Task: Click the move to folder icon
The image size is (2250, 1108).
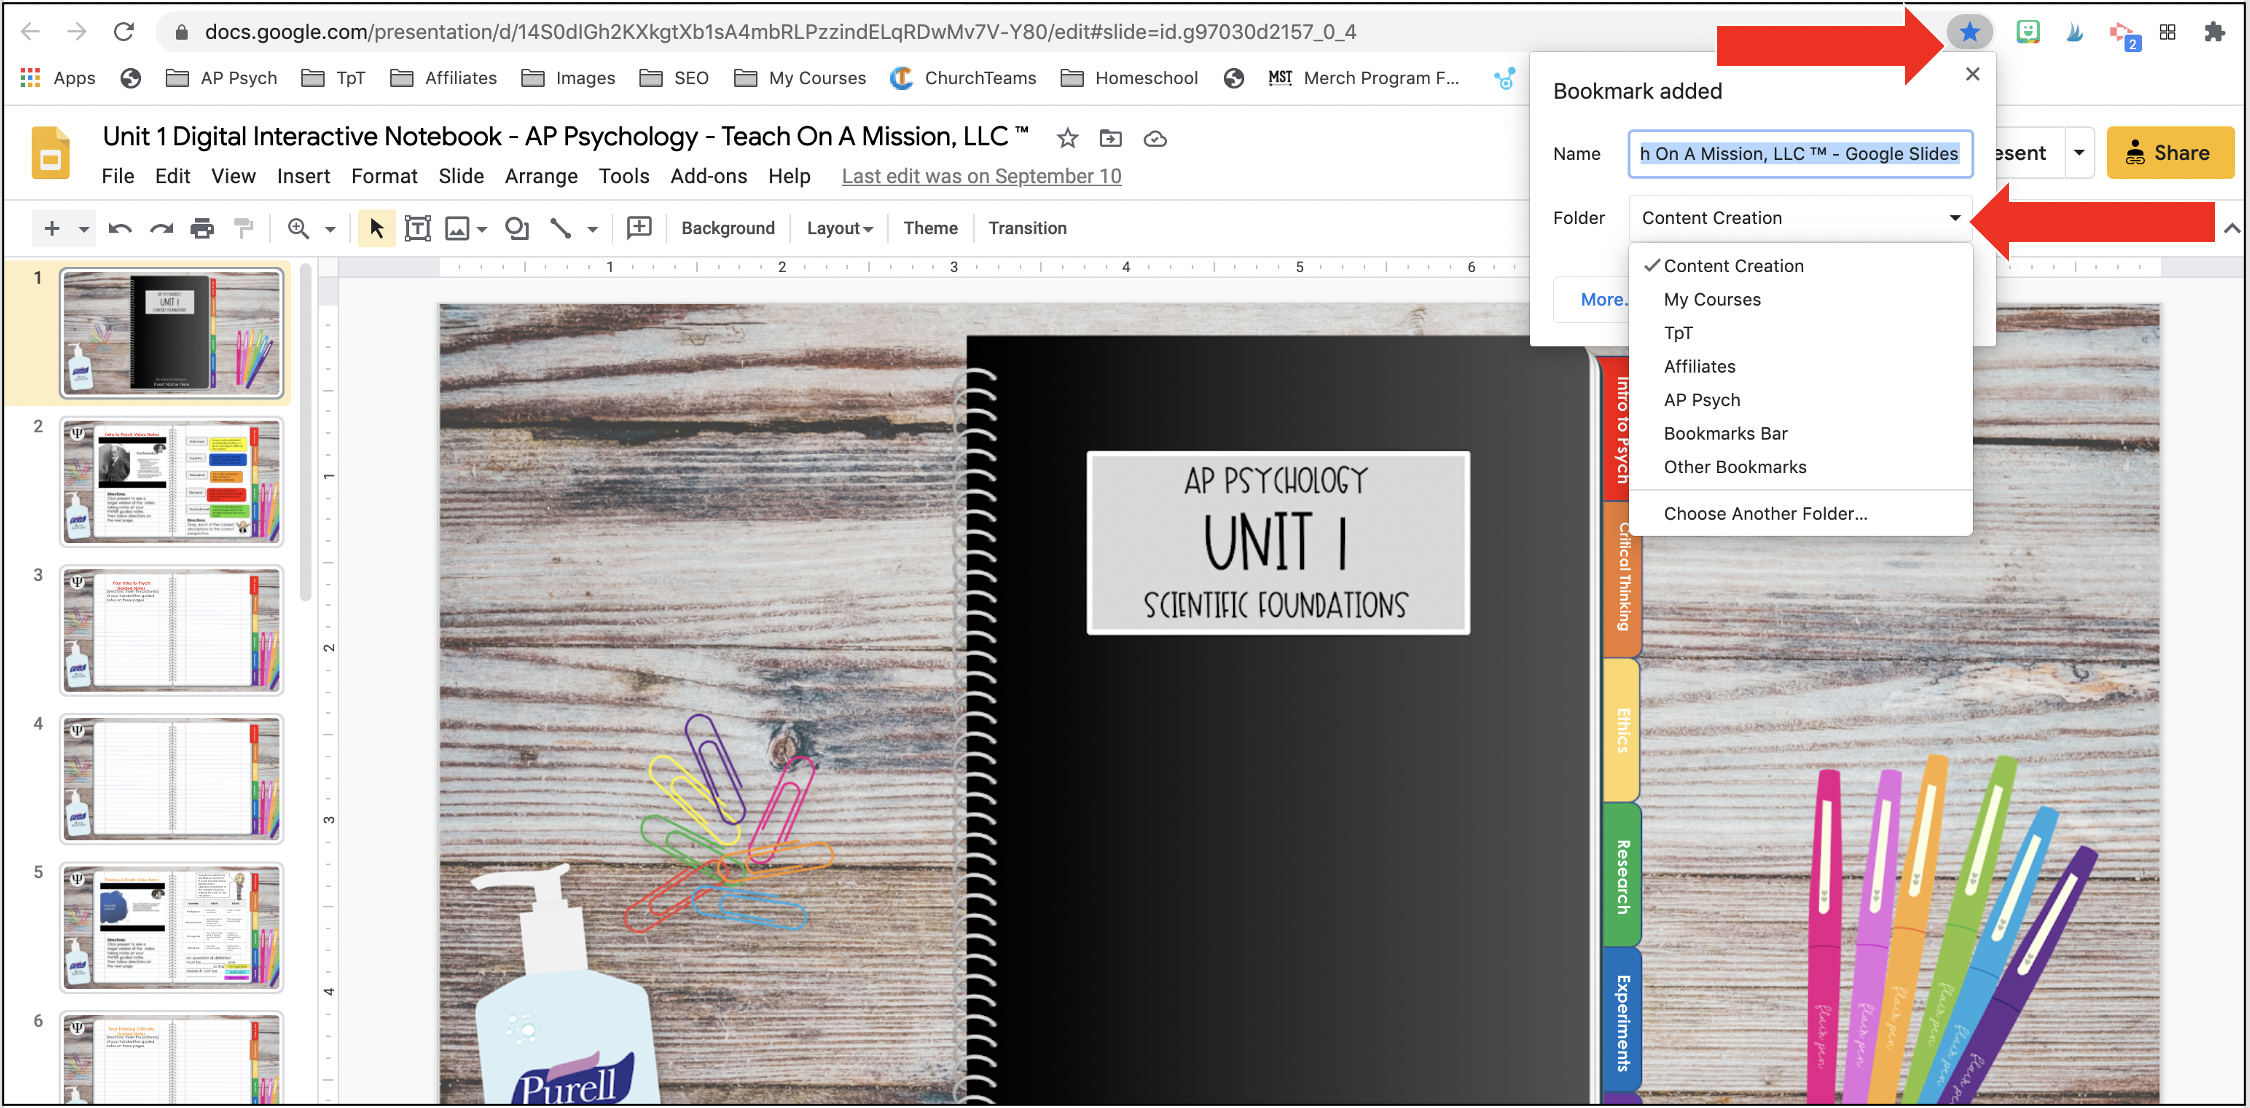Action: (1111, 138)
